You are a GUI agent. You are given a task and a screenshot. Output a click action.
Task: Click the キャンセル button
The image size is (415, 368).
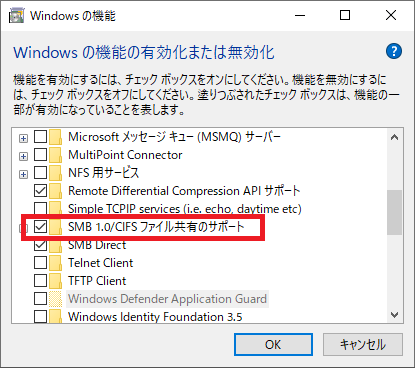(363, 344)
